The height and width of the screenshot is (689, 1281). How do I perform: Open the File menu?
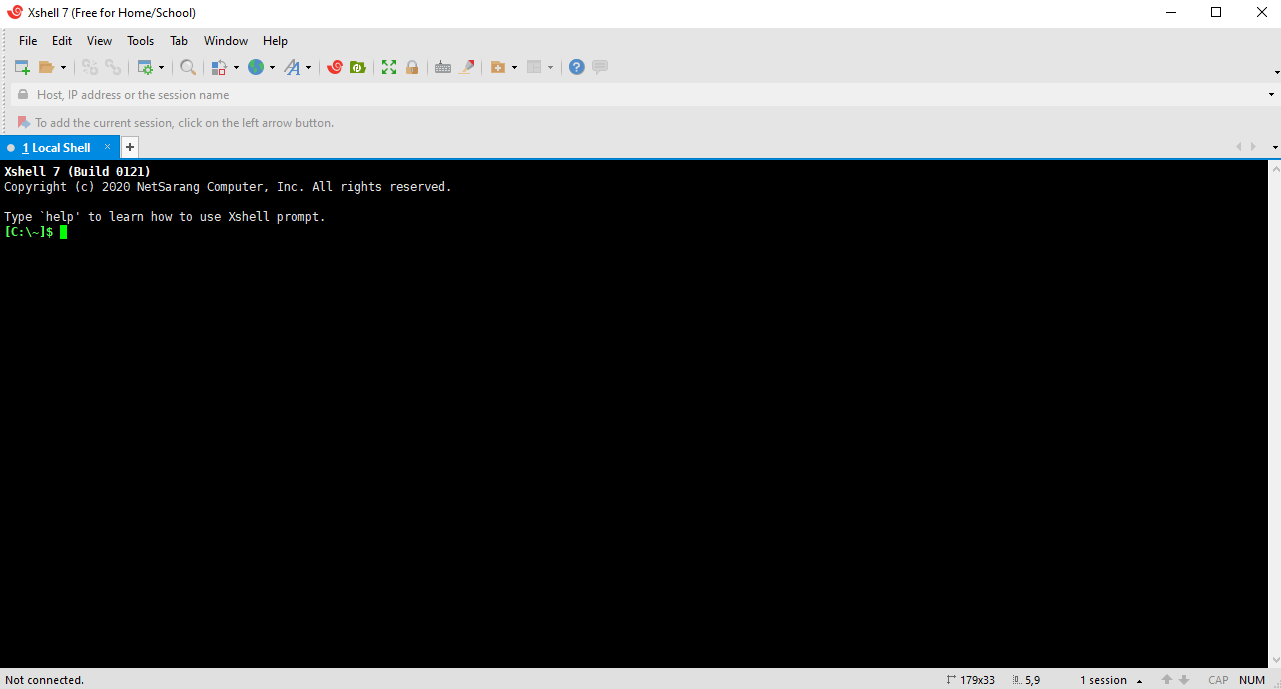[x=28, y=41]
